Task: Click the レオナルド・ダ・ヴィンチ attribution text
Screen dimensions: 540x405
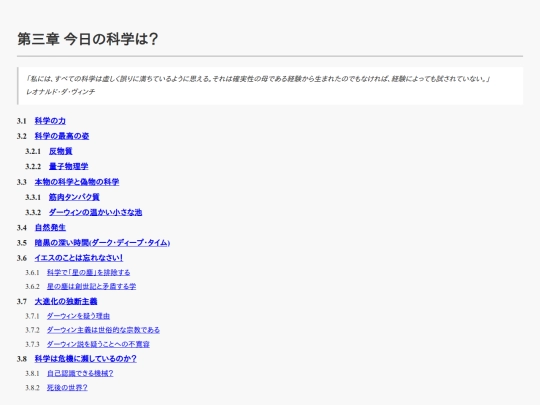Action: point(61,92)
